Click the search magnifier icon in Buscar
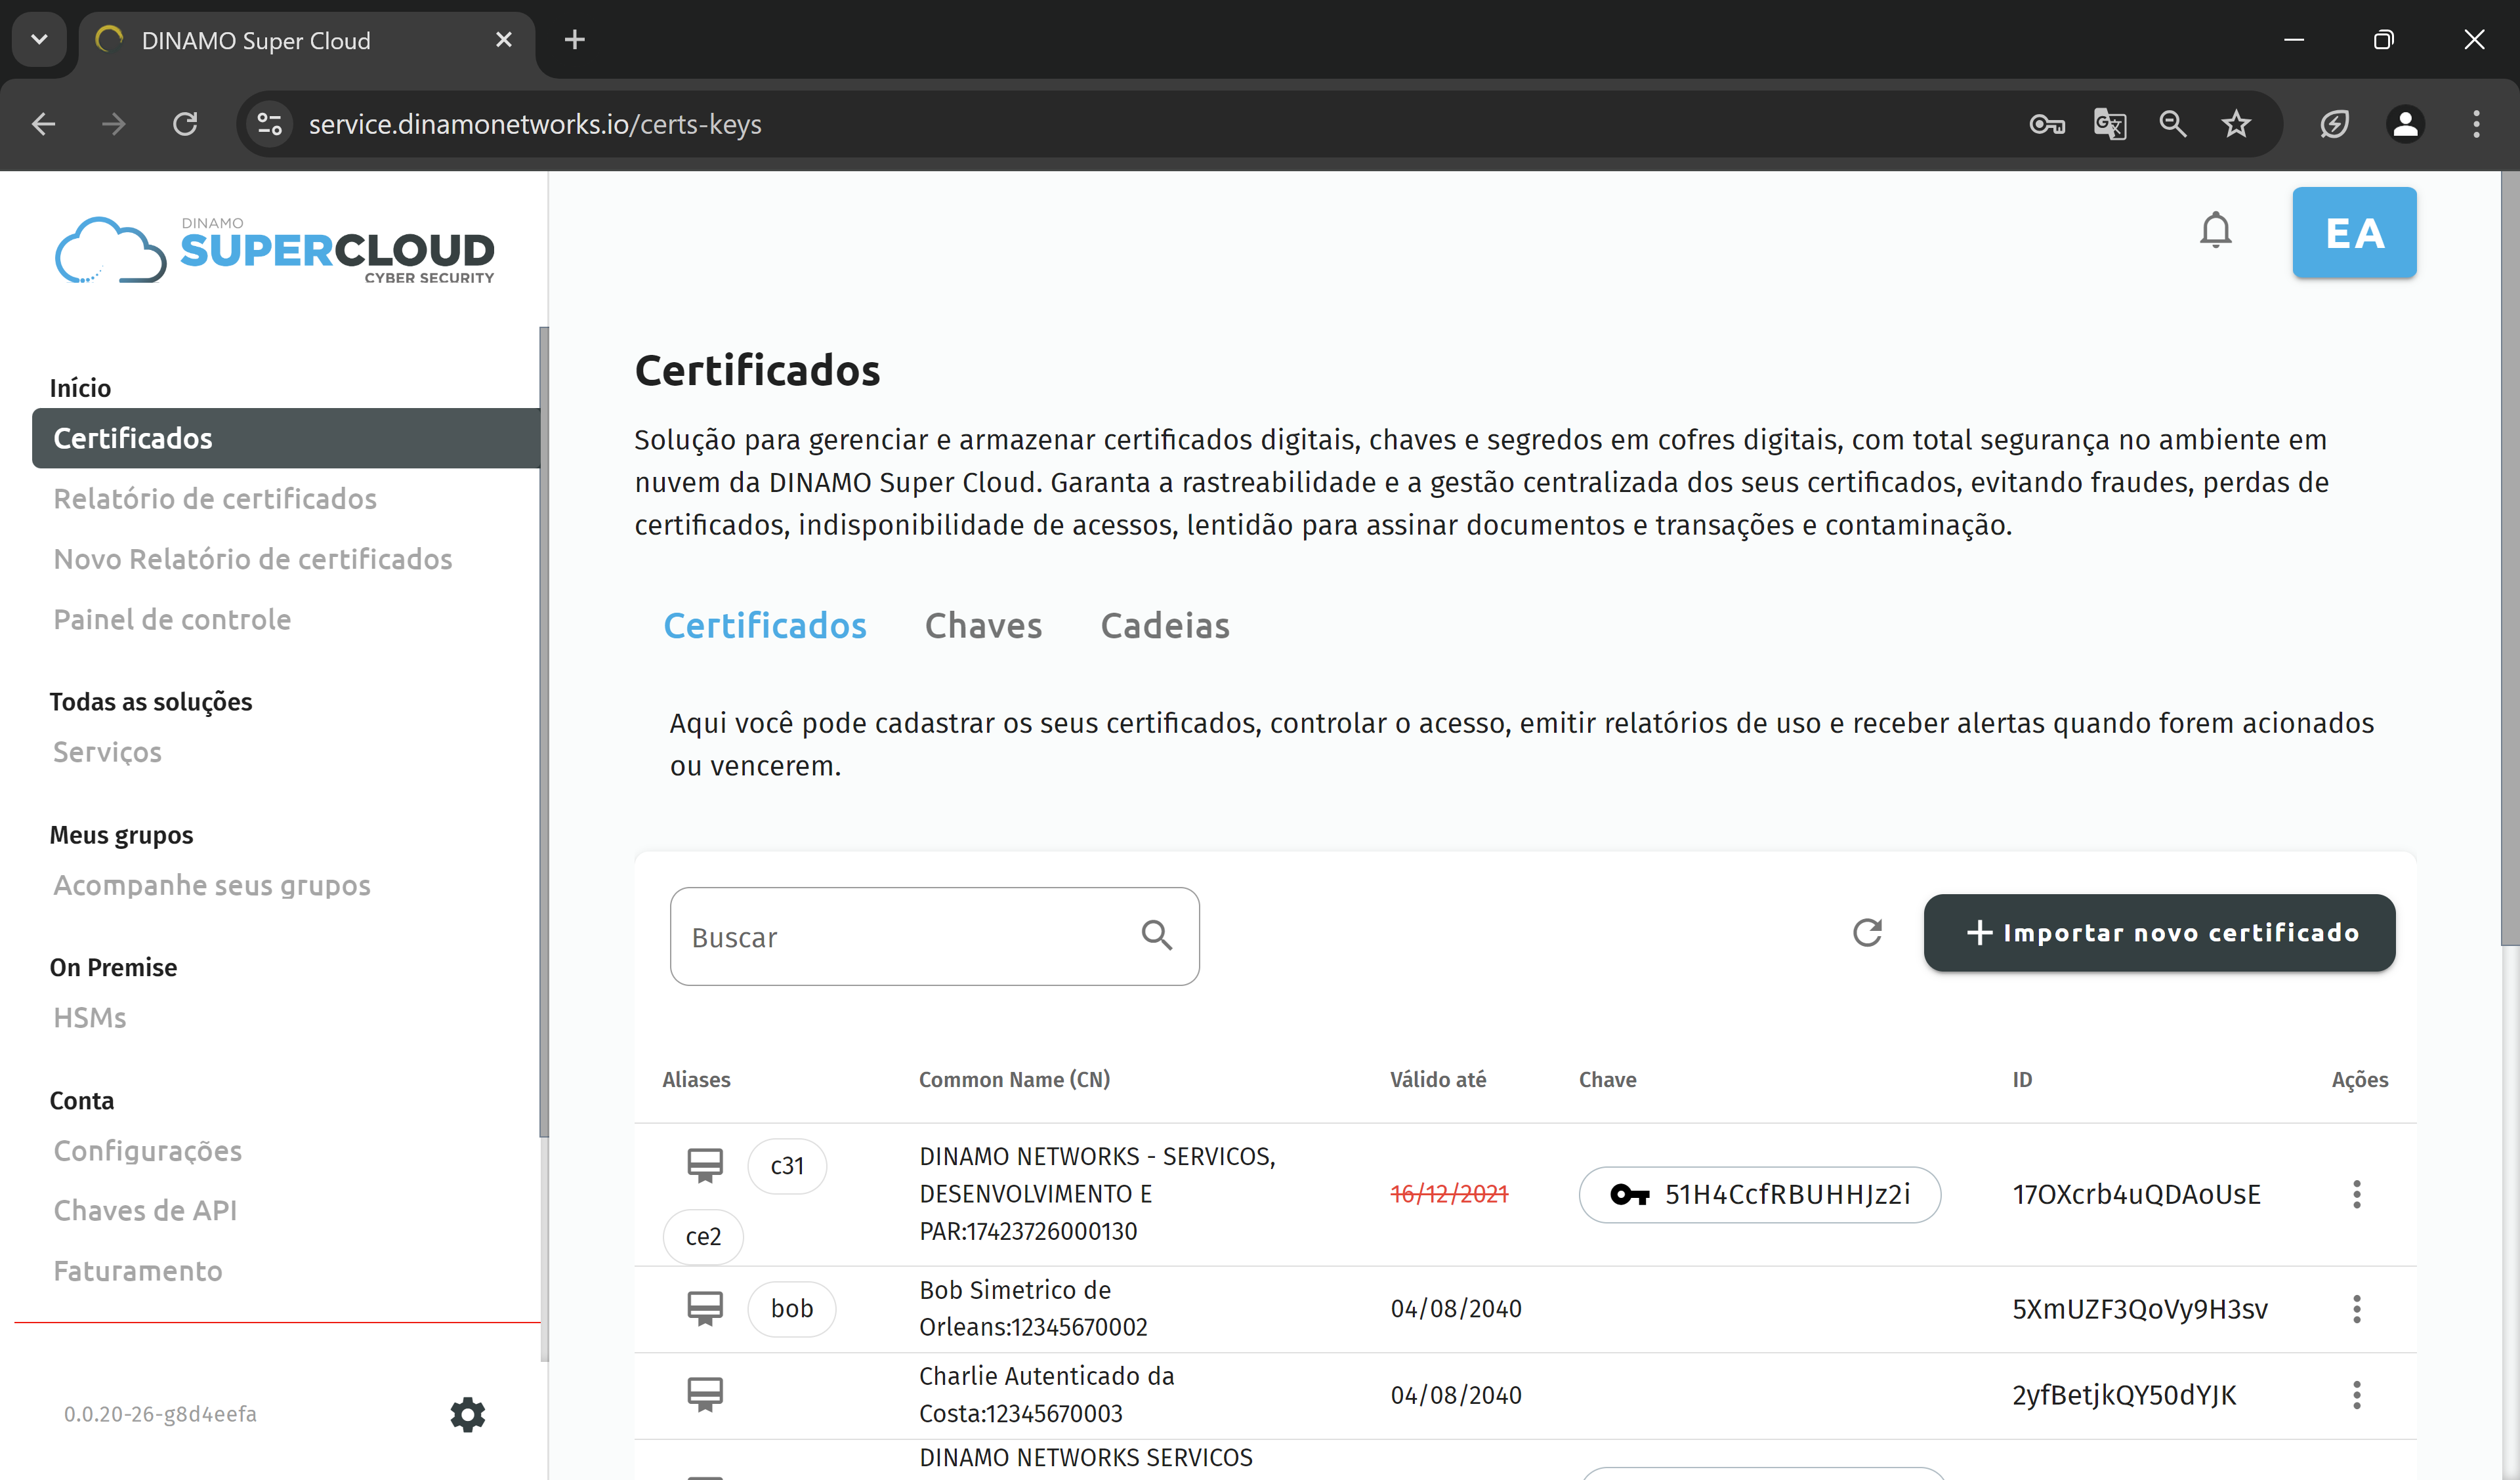 (1156, 936)
